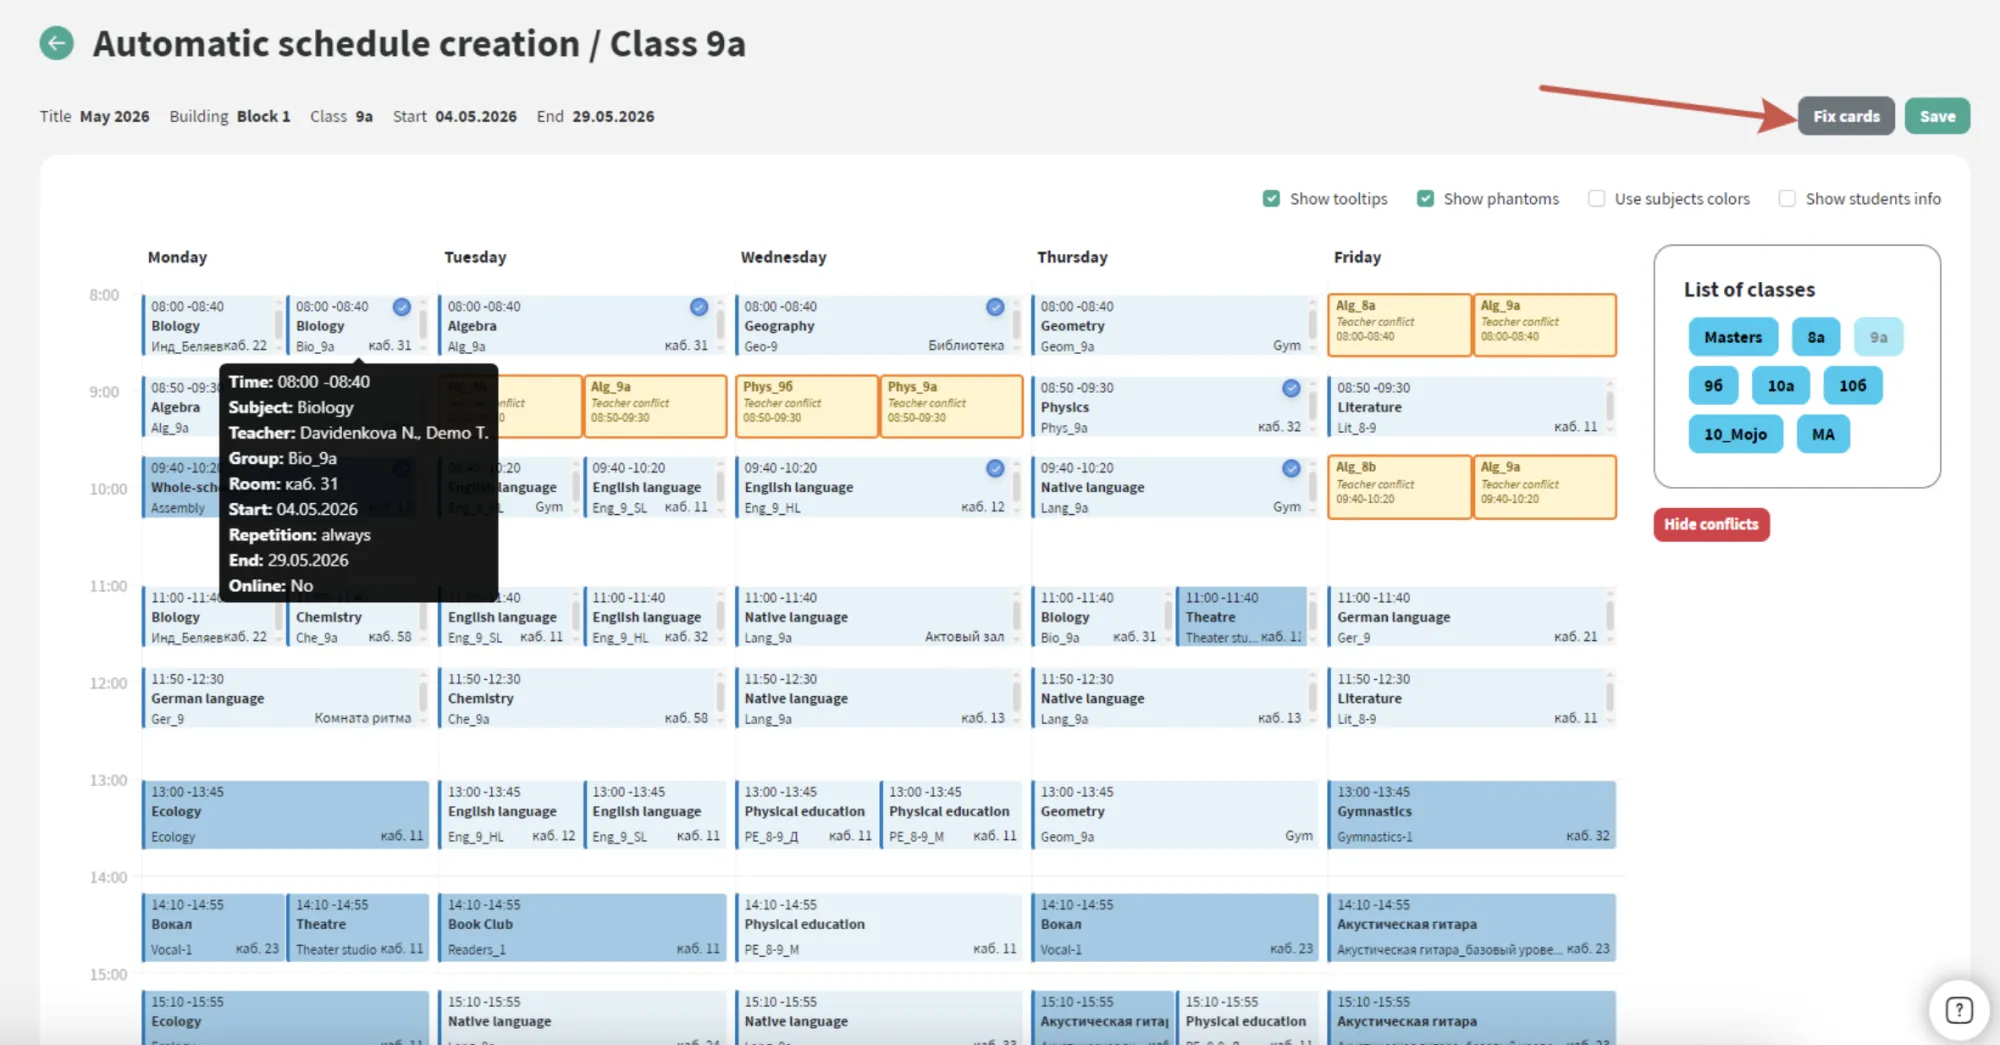Select Thursday Geometry 08:00 Gym card
This screenshot has width=2000, height=1045.
tap(1174, 326)
